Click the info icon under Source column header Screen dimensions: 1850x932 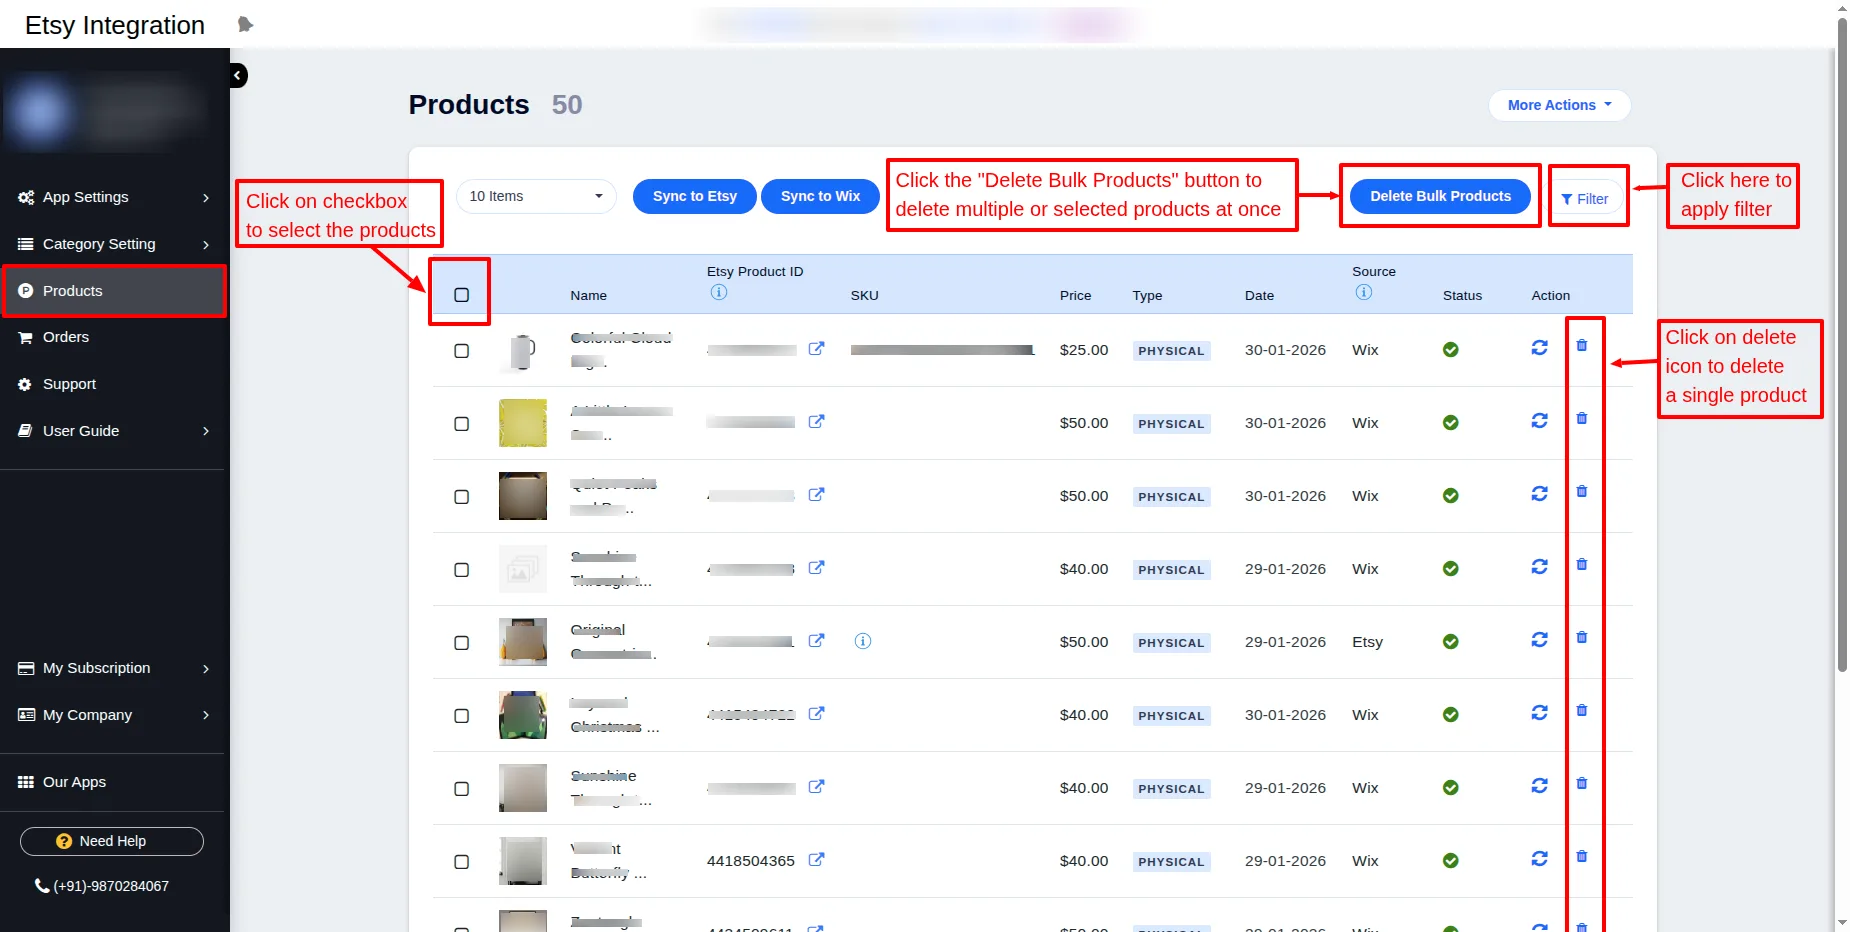coord(1363,293)
